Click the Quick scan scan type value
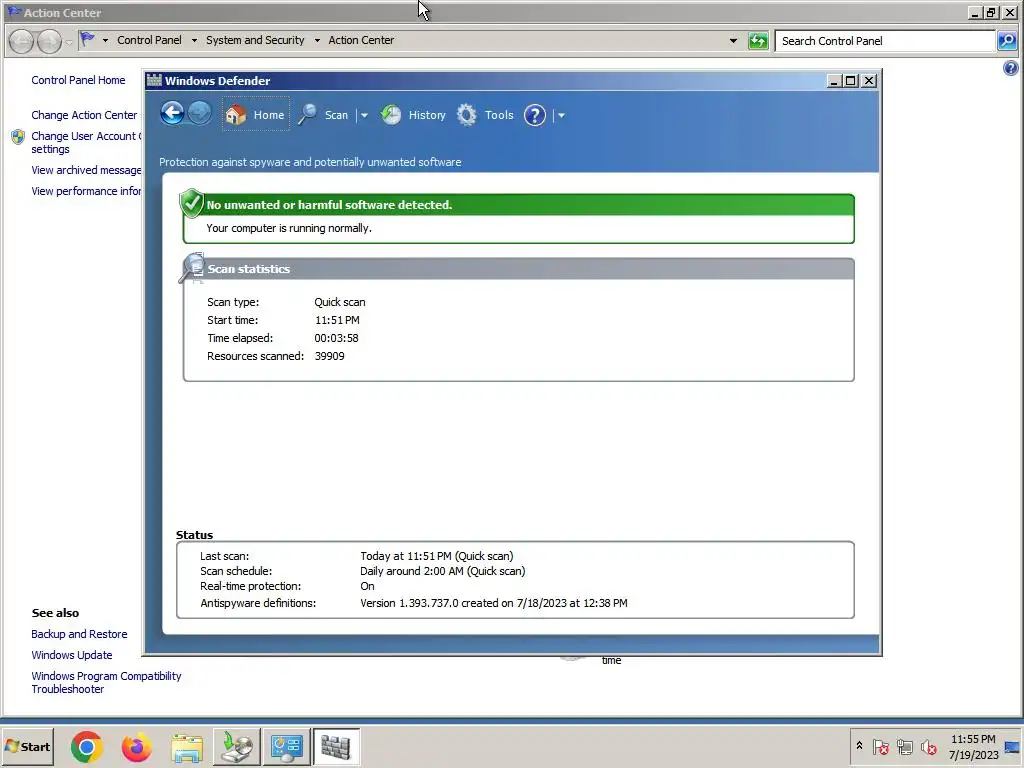 (x=340, y=302)
